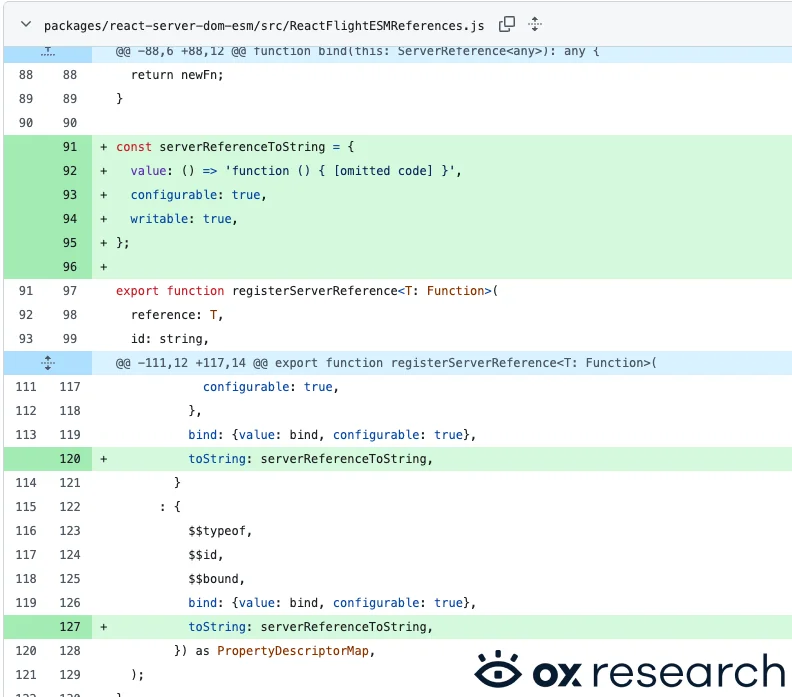Screen dimensions: 792x697
Task: Click file path packages/react-server-dom-esm/src/ReactFlightESMReferences.js
Action: pyautogui.click(x=264, y=26)
